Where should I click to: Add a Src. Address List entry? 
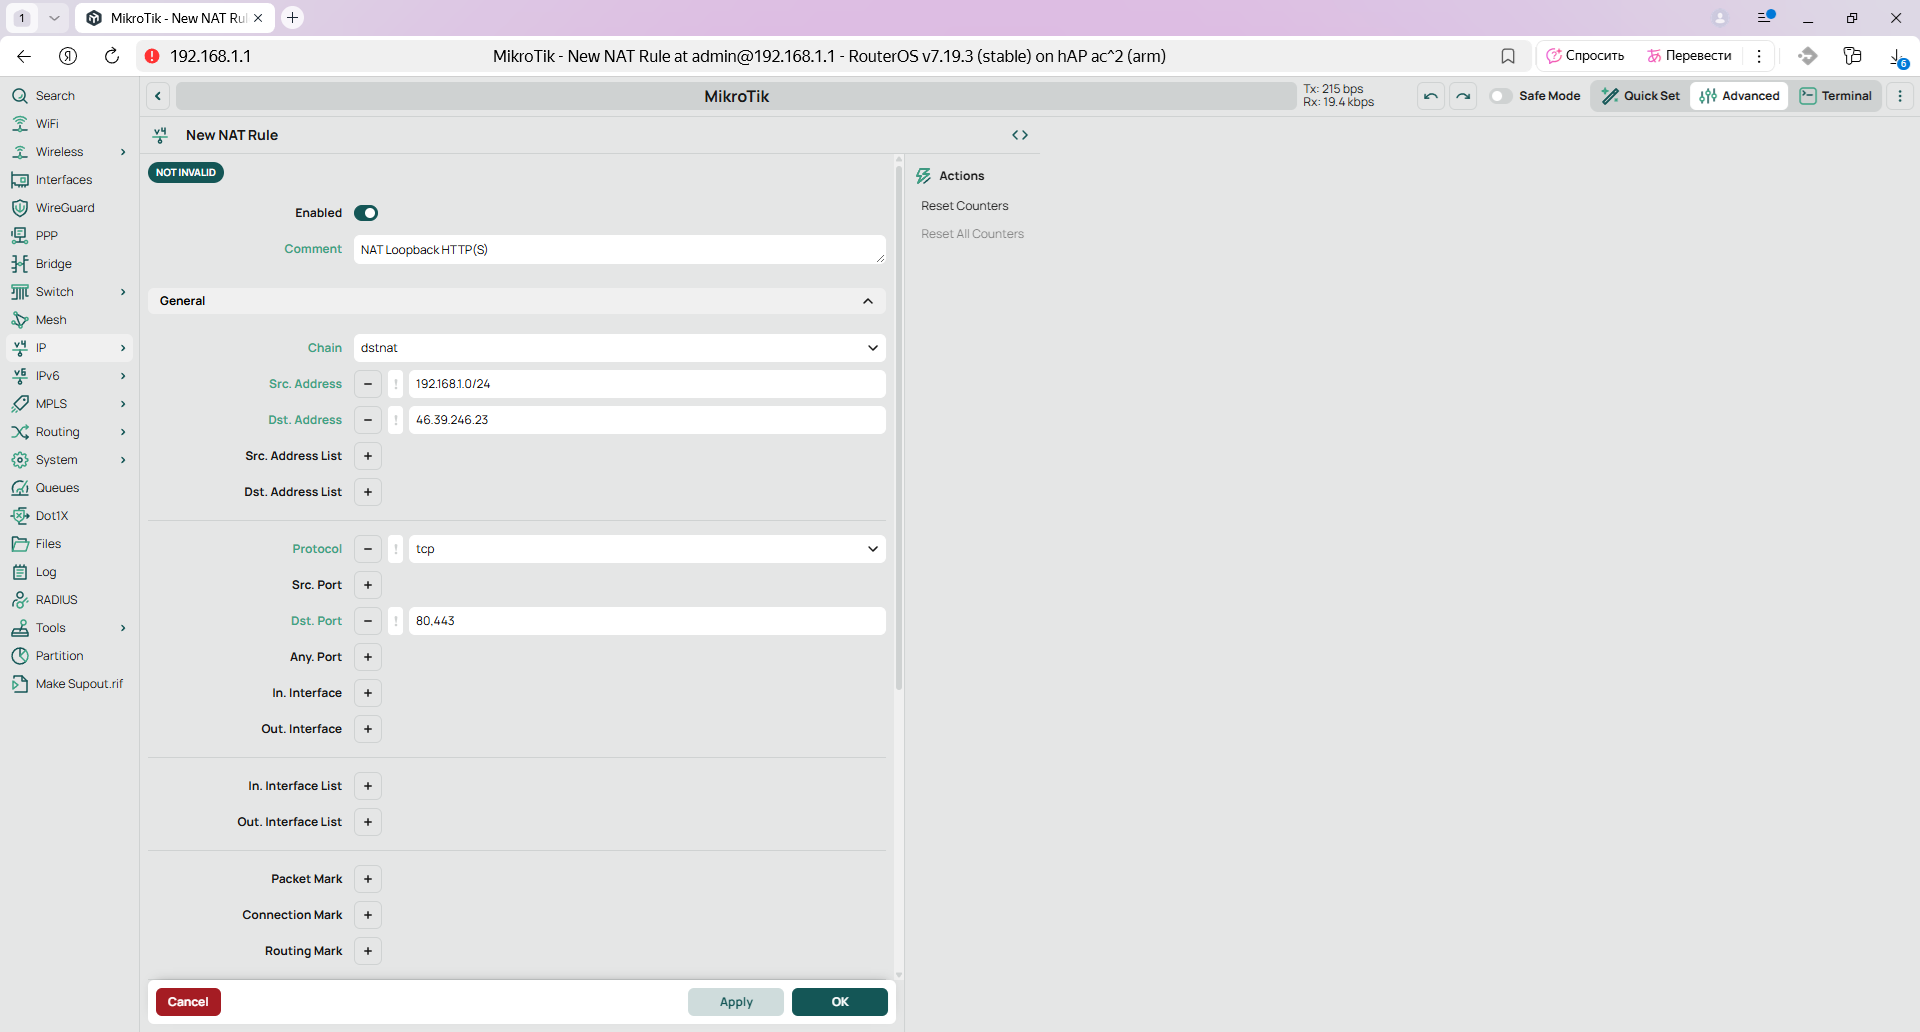pos(368,456)
